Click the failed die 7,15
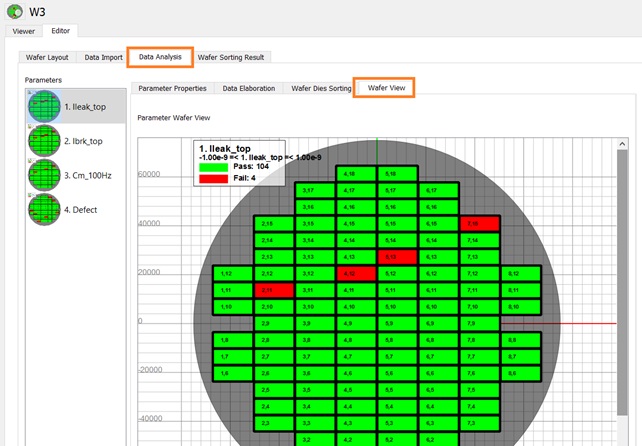Image resolution: width=642 pixels, height=446 pixels. 480,224
